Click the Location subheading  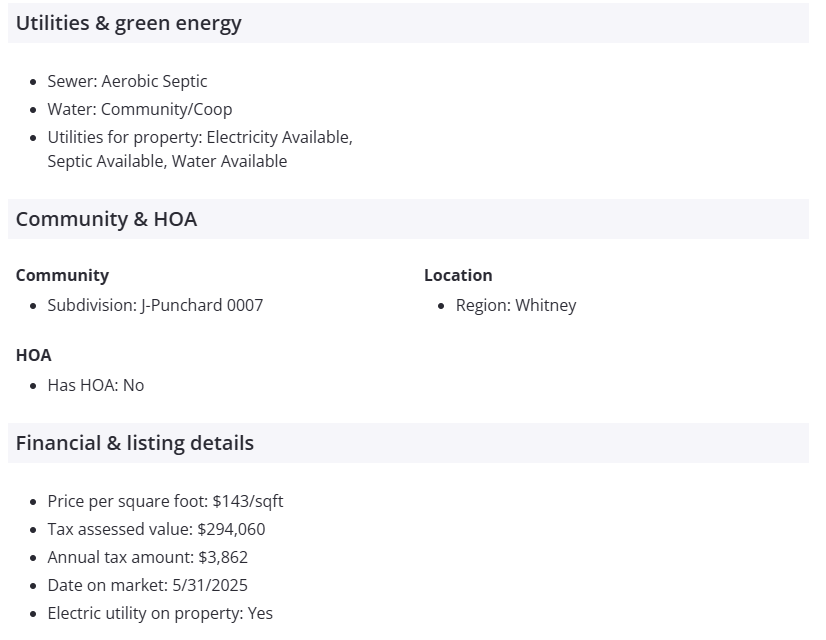tap(458, 275)
